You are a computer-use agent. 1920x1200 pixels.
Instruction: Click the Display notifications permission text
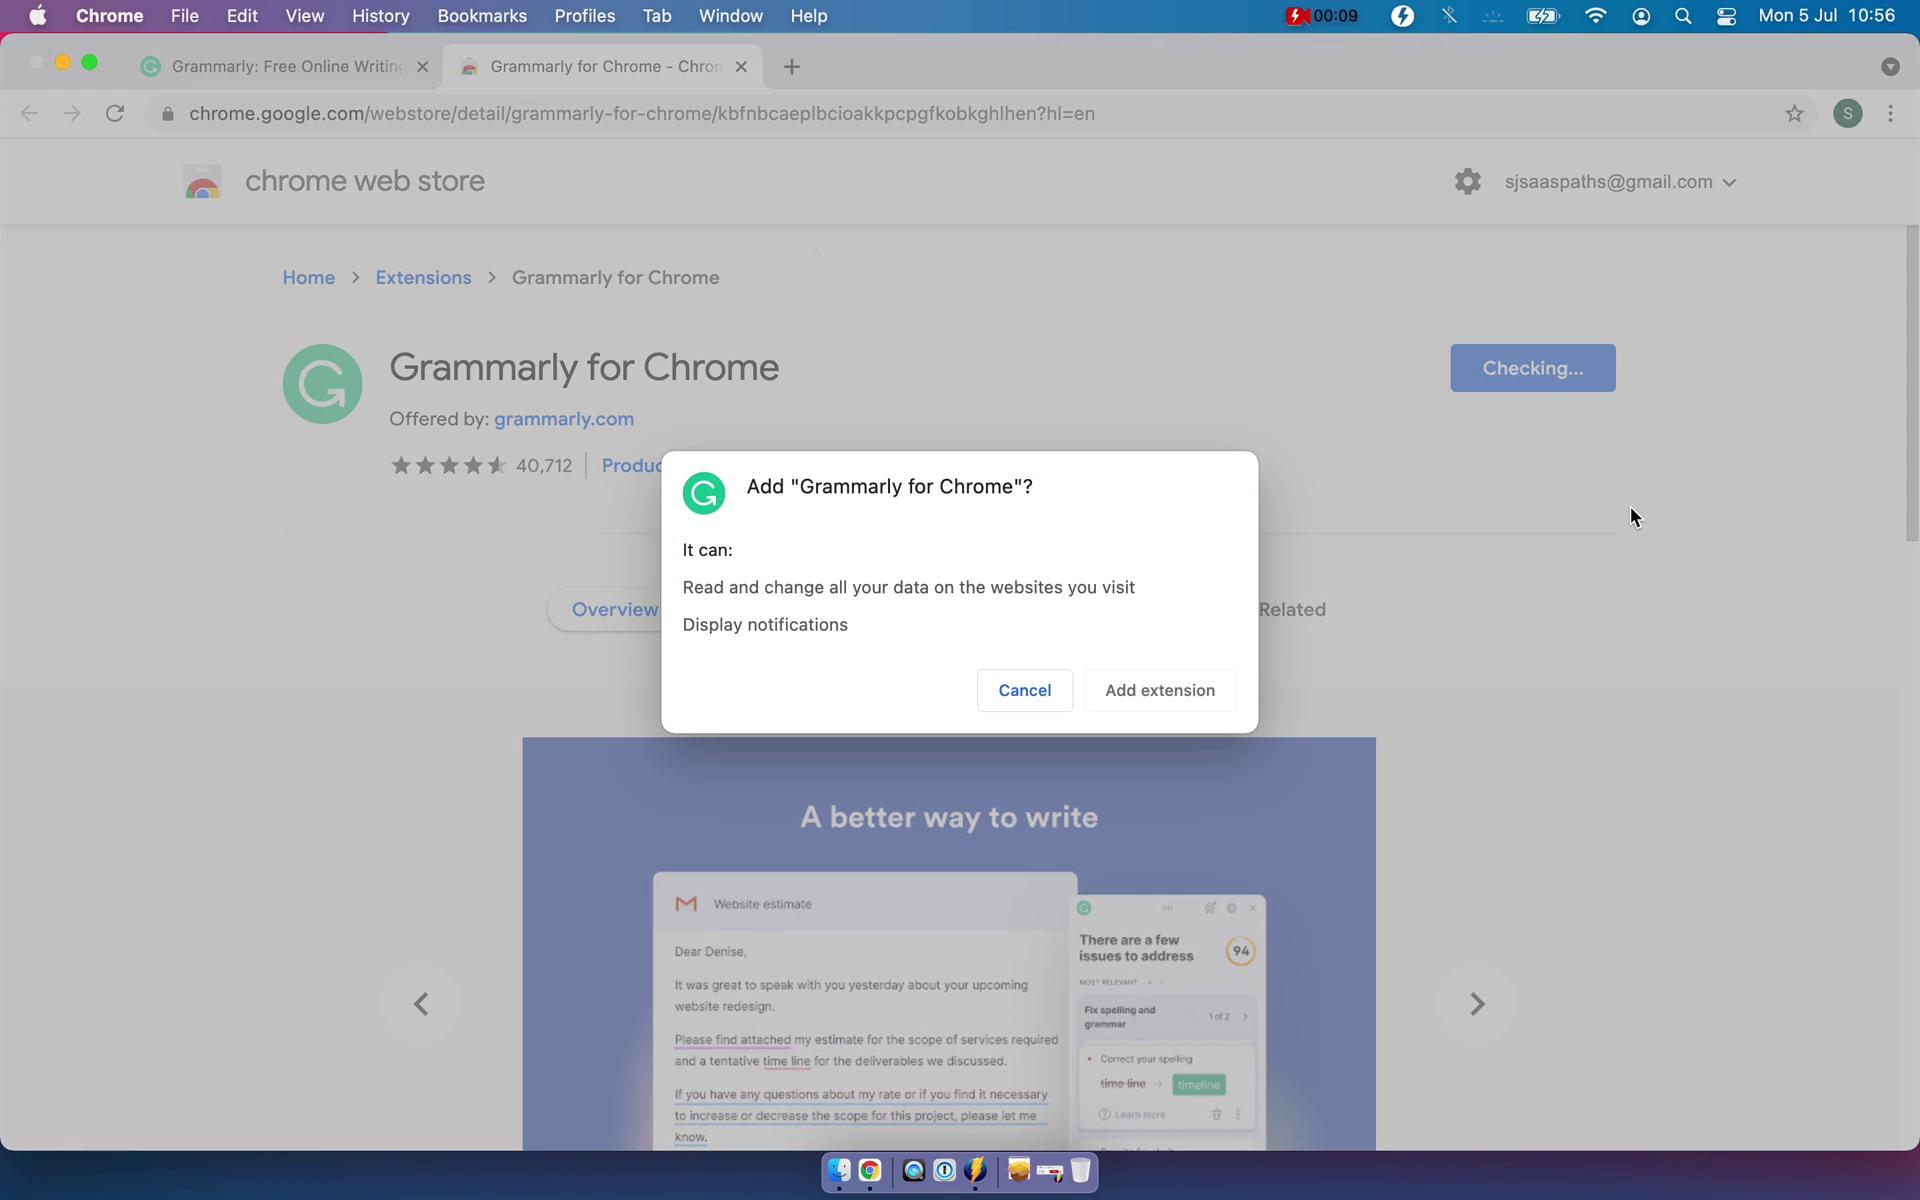click(x=765, y=625)
